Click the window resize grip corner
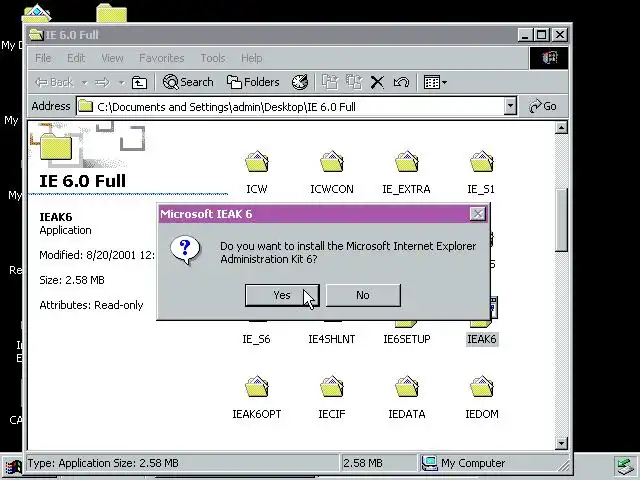640x480 pixels. 563,465
